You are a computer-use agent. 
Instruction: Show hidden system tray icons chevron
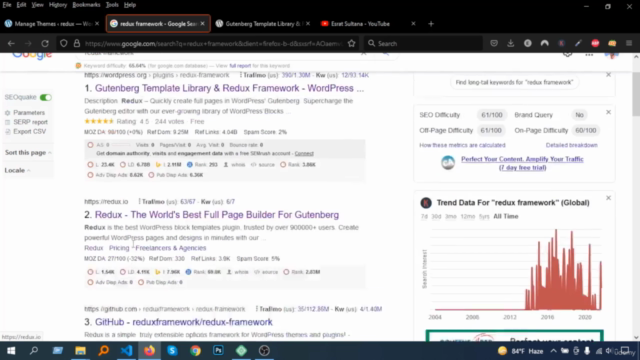pos(553,351)
